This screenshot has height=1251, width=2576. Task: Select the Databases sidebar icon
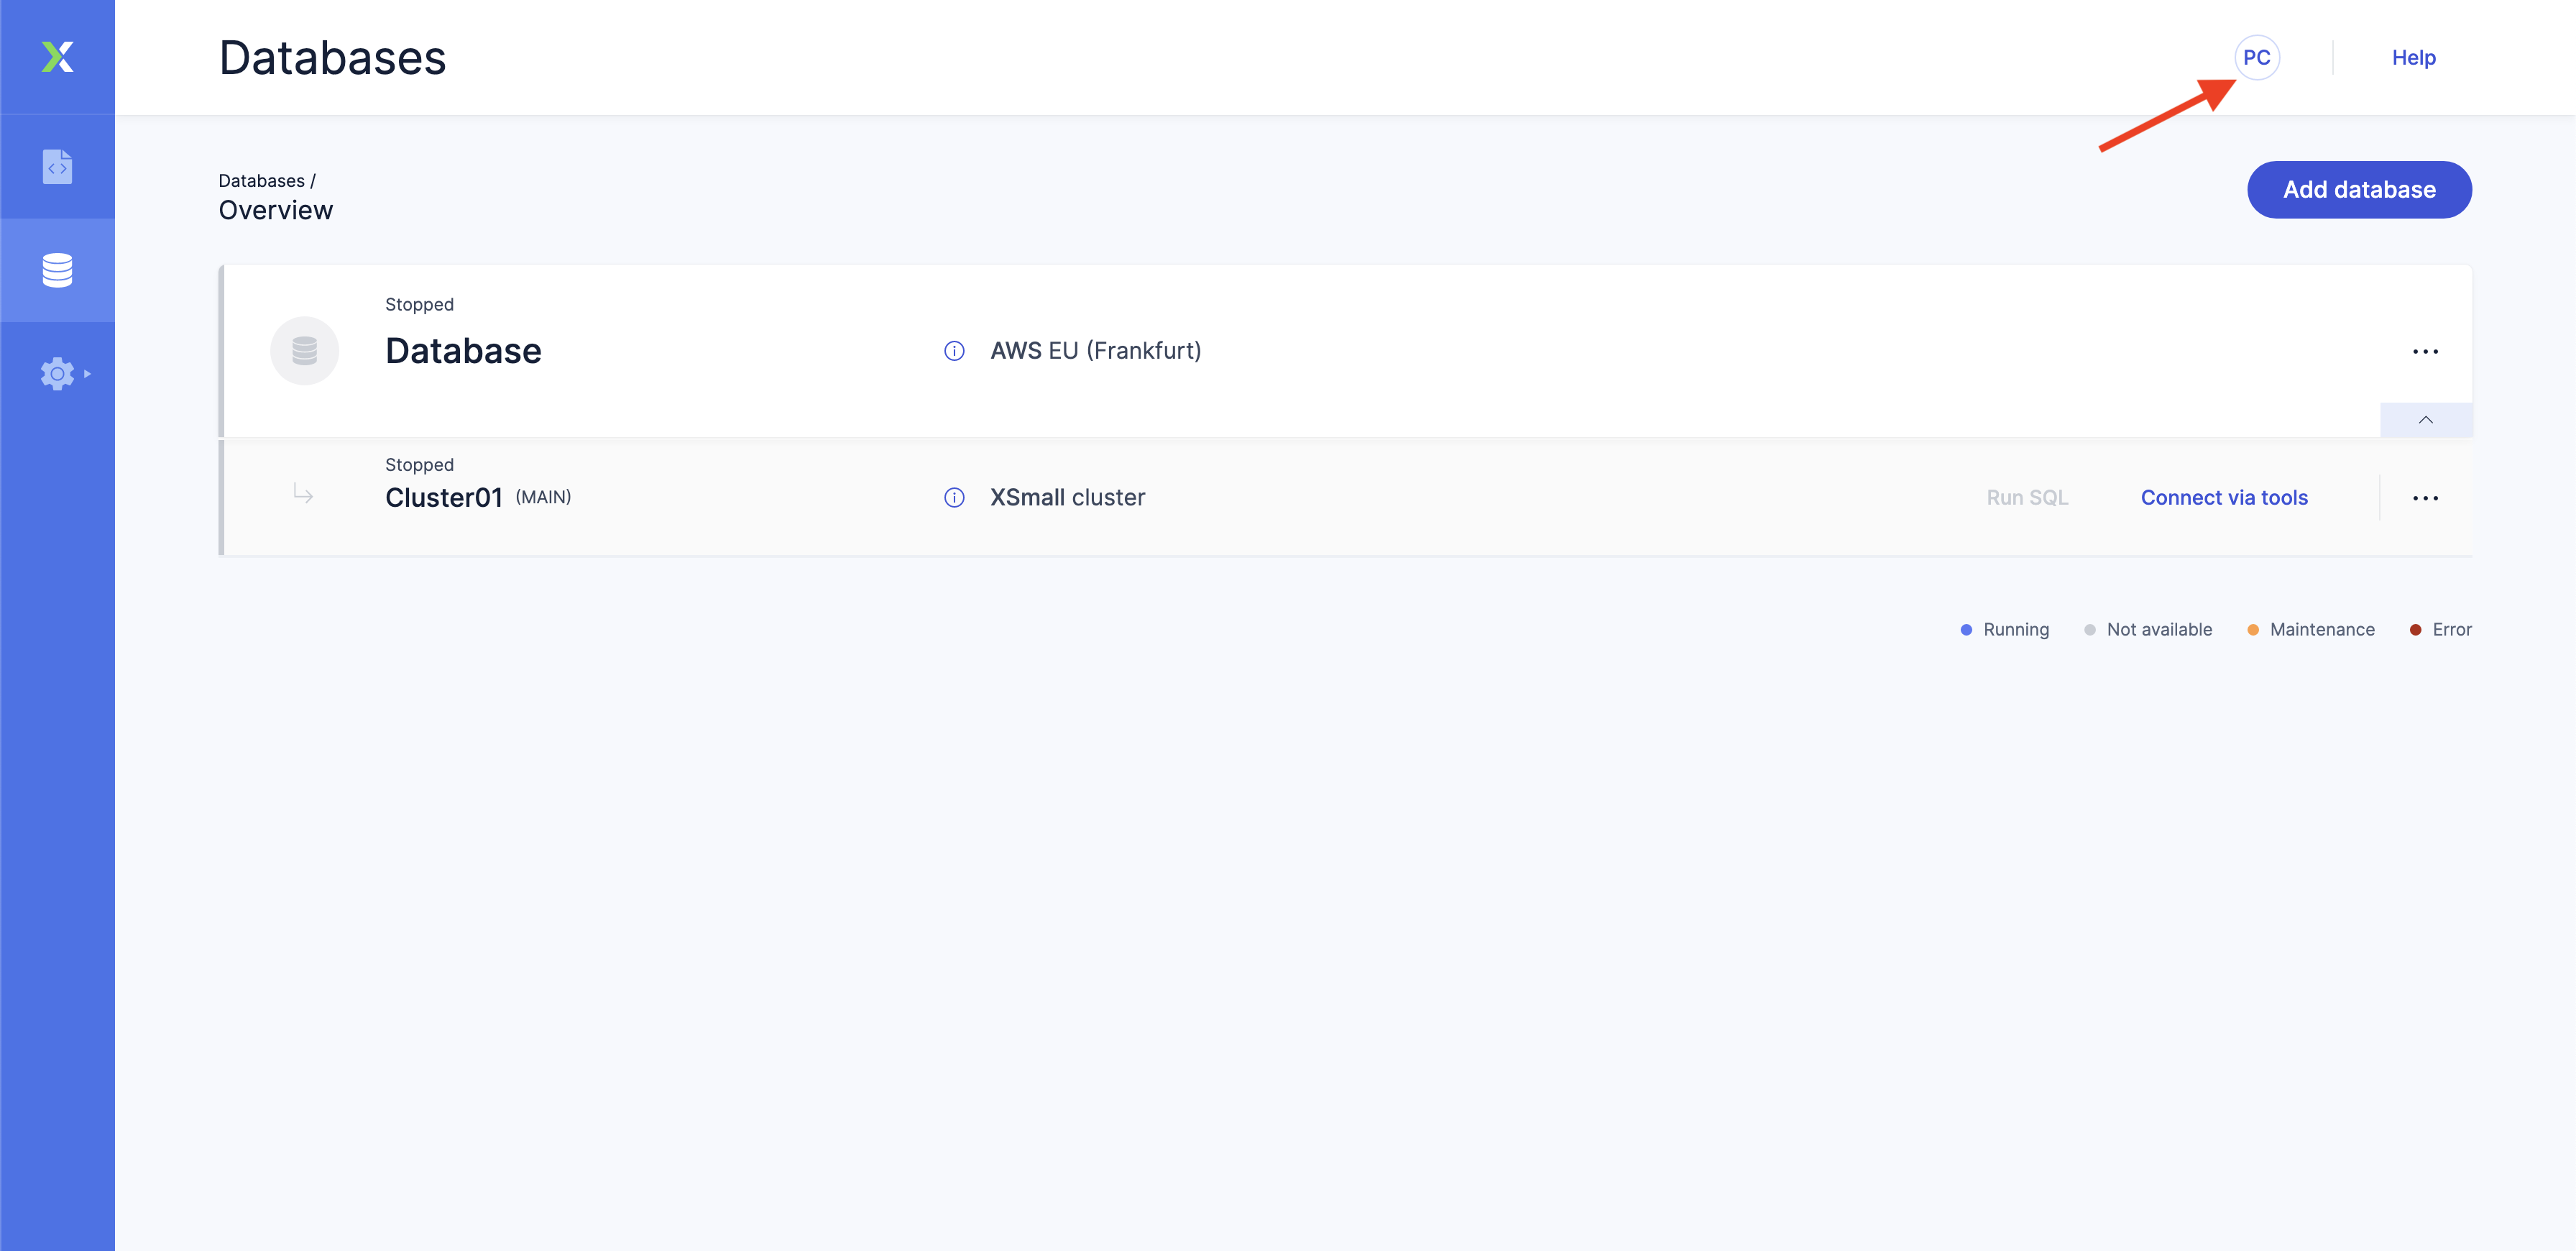[x=57, y=270]
